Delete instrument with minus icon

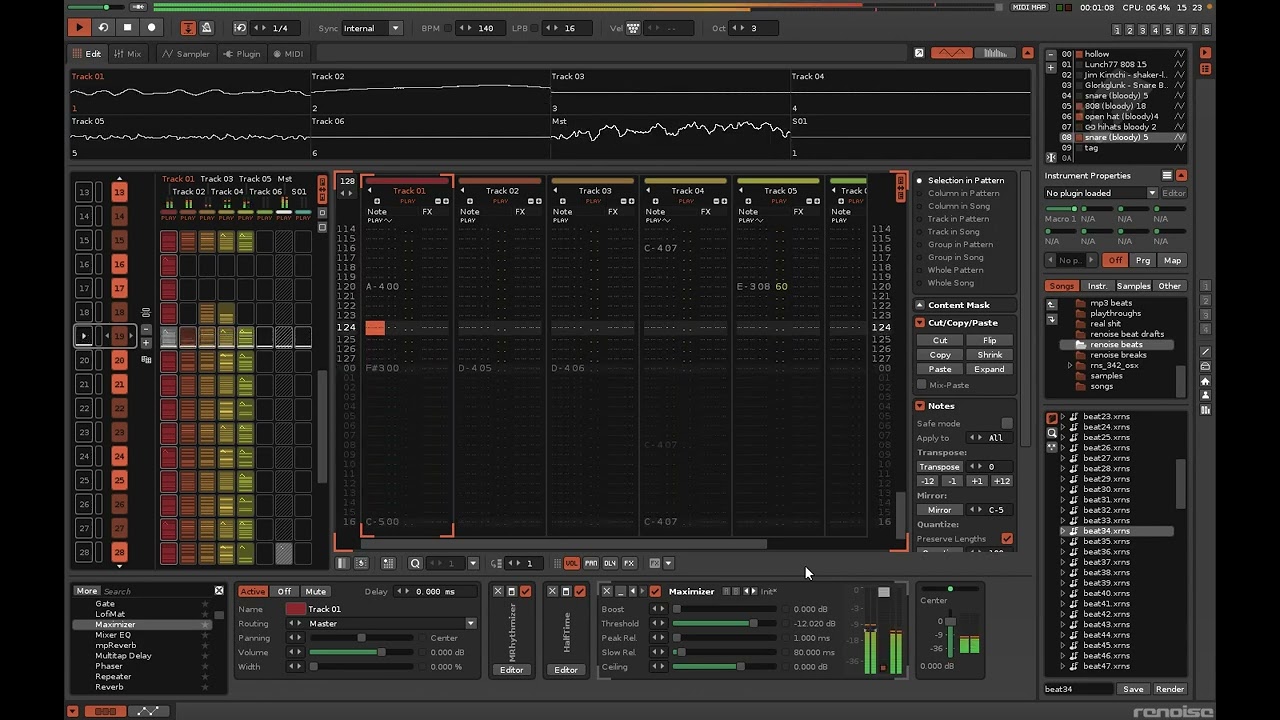(1051, 55)
